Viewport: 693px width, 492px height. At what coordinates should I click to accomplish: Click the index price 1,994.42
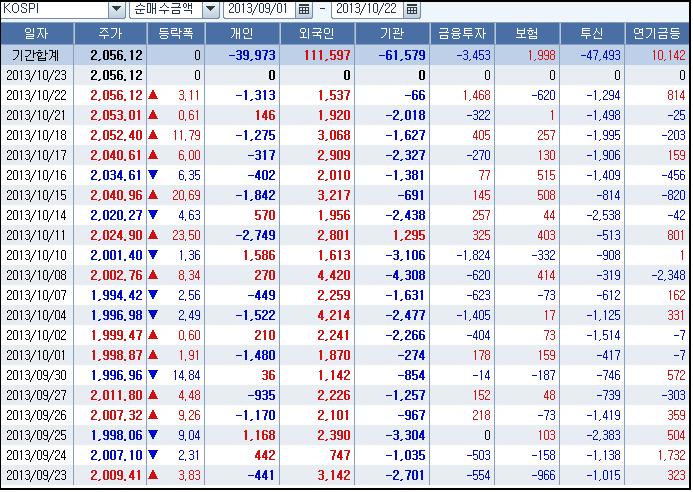click(x=116, y=295)
